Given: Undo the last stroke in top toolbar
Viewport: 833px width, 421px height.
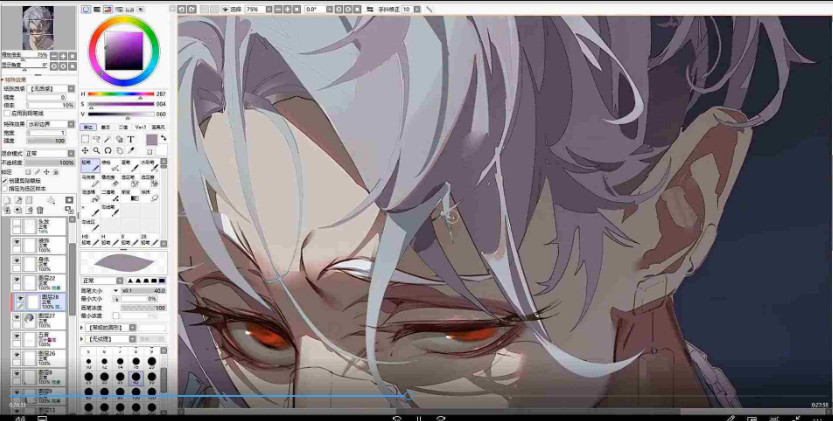Looking at the screenshot, I should coord(181,9).
